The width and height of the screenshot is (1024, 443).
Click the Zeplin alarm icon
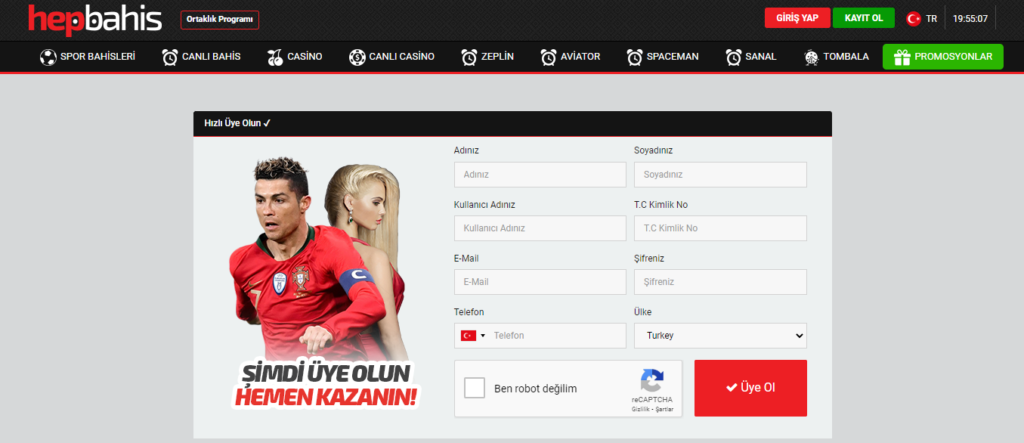(x=469, y=57)
